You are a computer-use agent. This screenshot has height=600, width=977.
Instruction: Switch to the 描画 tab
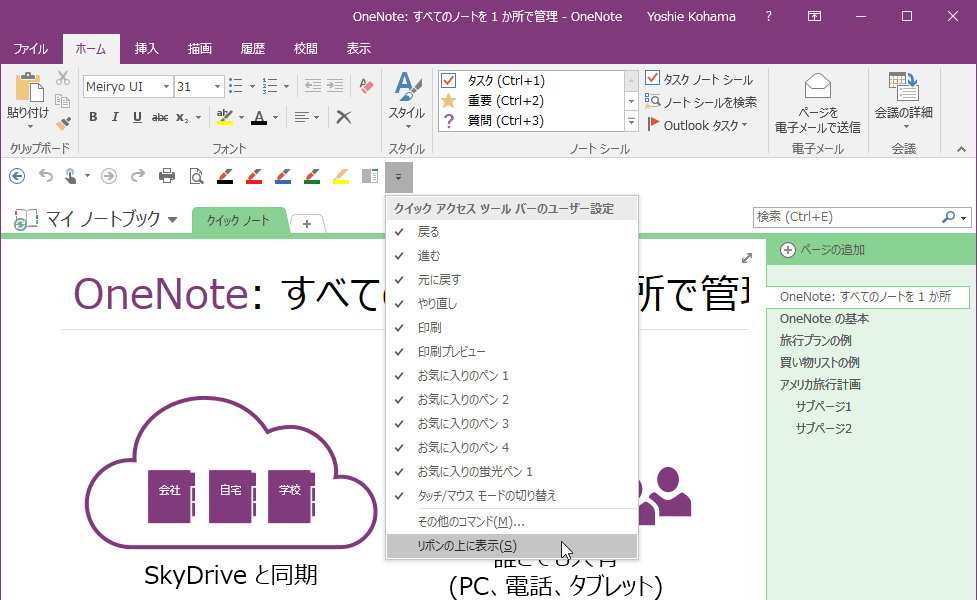[x=199, y=49]
